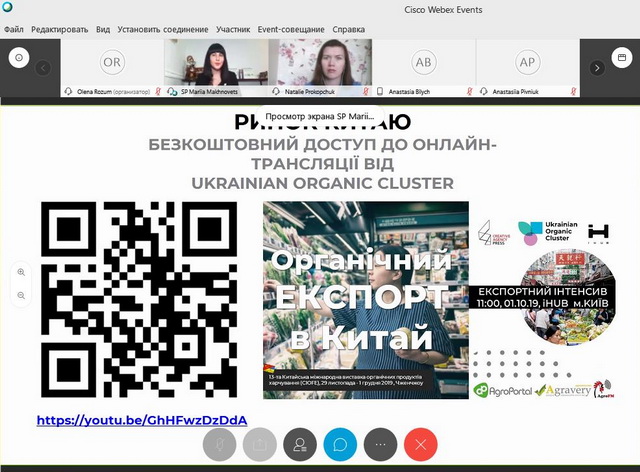The height and width of the screenshot is (472, 640).
Task: Click the Natalie Prokopchuk name label
Action: click(x=310, y=92)
